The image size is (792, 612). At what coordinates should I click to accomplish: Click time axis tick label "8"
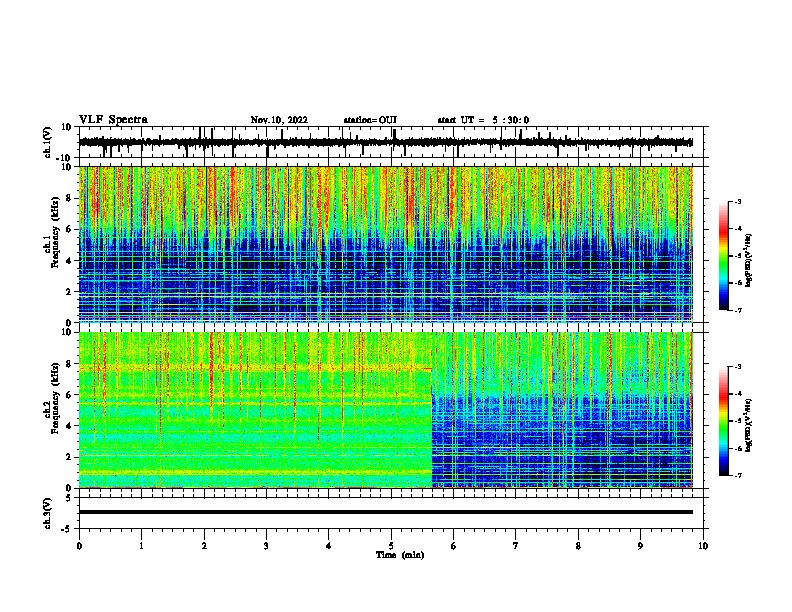(578, 546)
